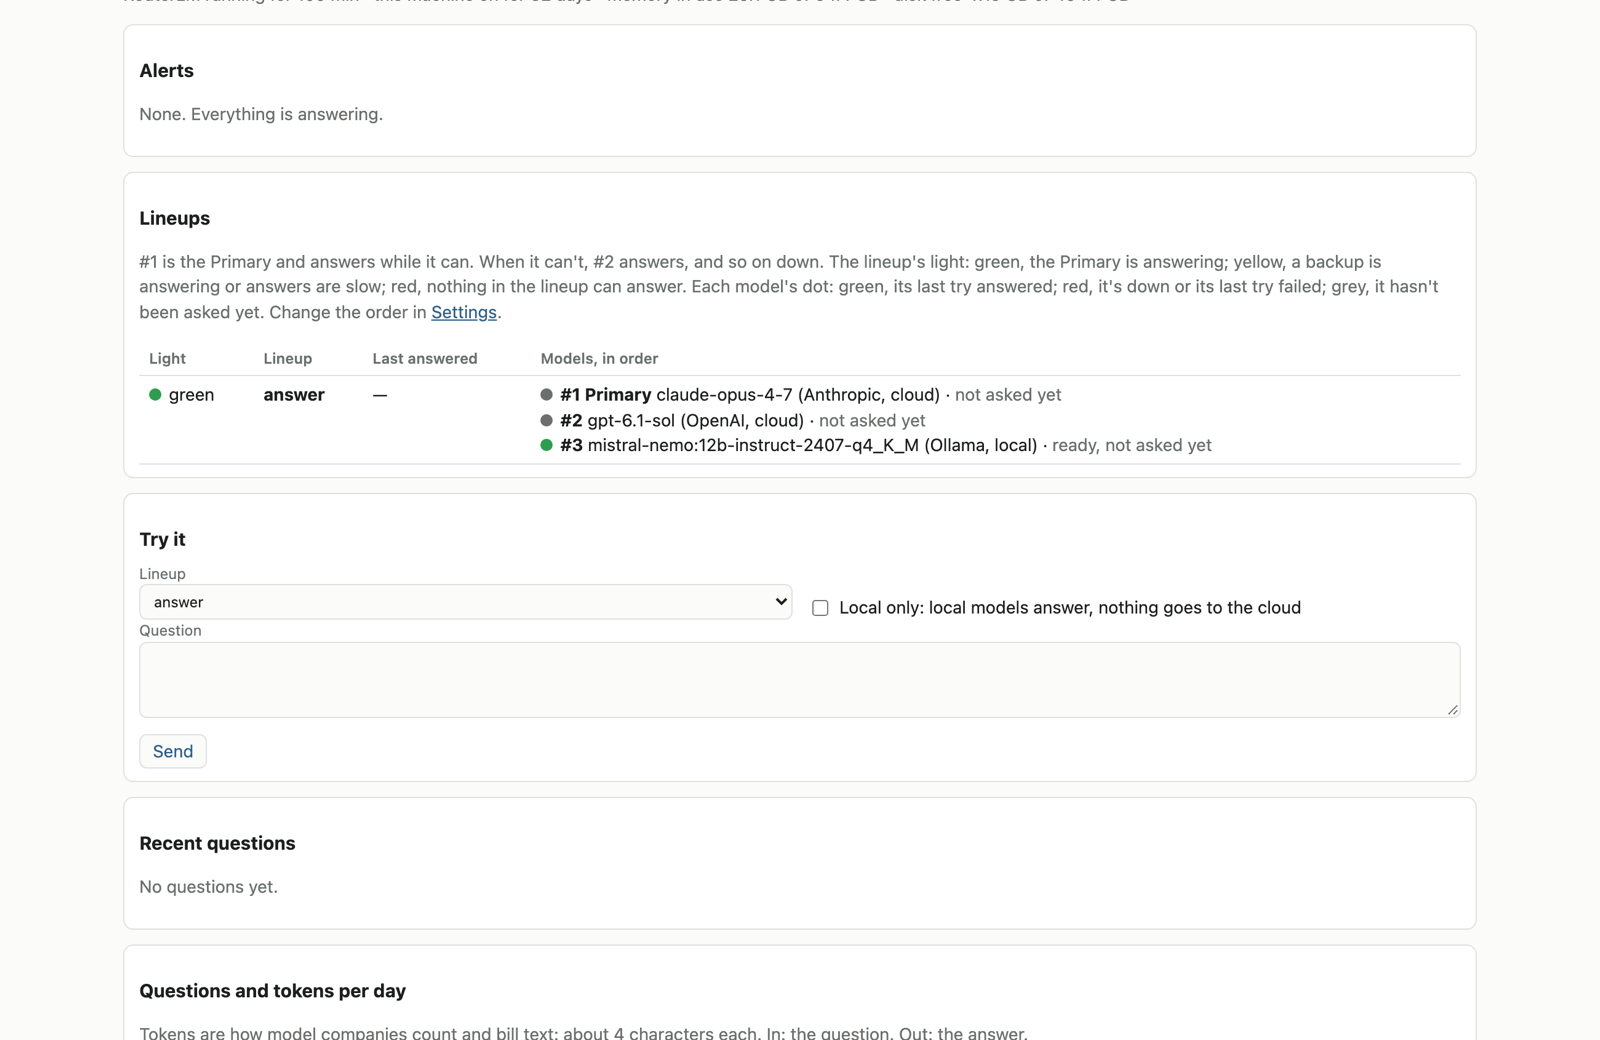Click the green dot beside mistral-nemo
Screen dimensions: 1600x1040
pyautogui.click(x=546, y=445)
